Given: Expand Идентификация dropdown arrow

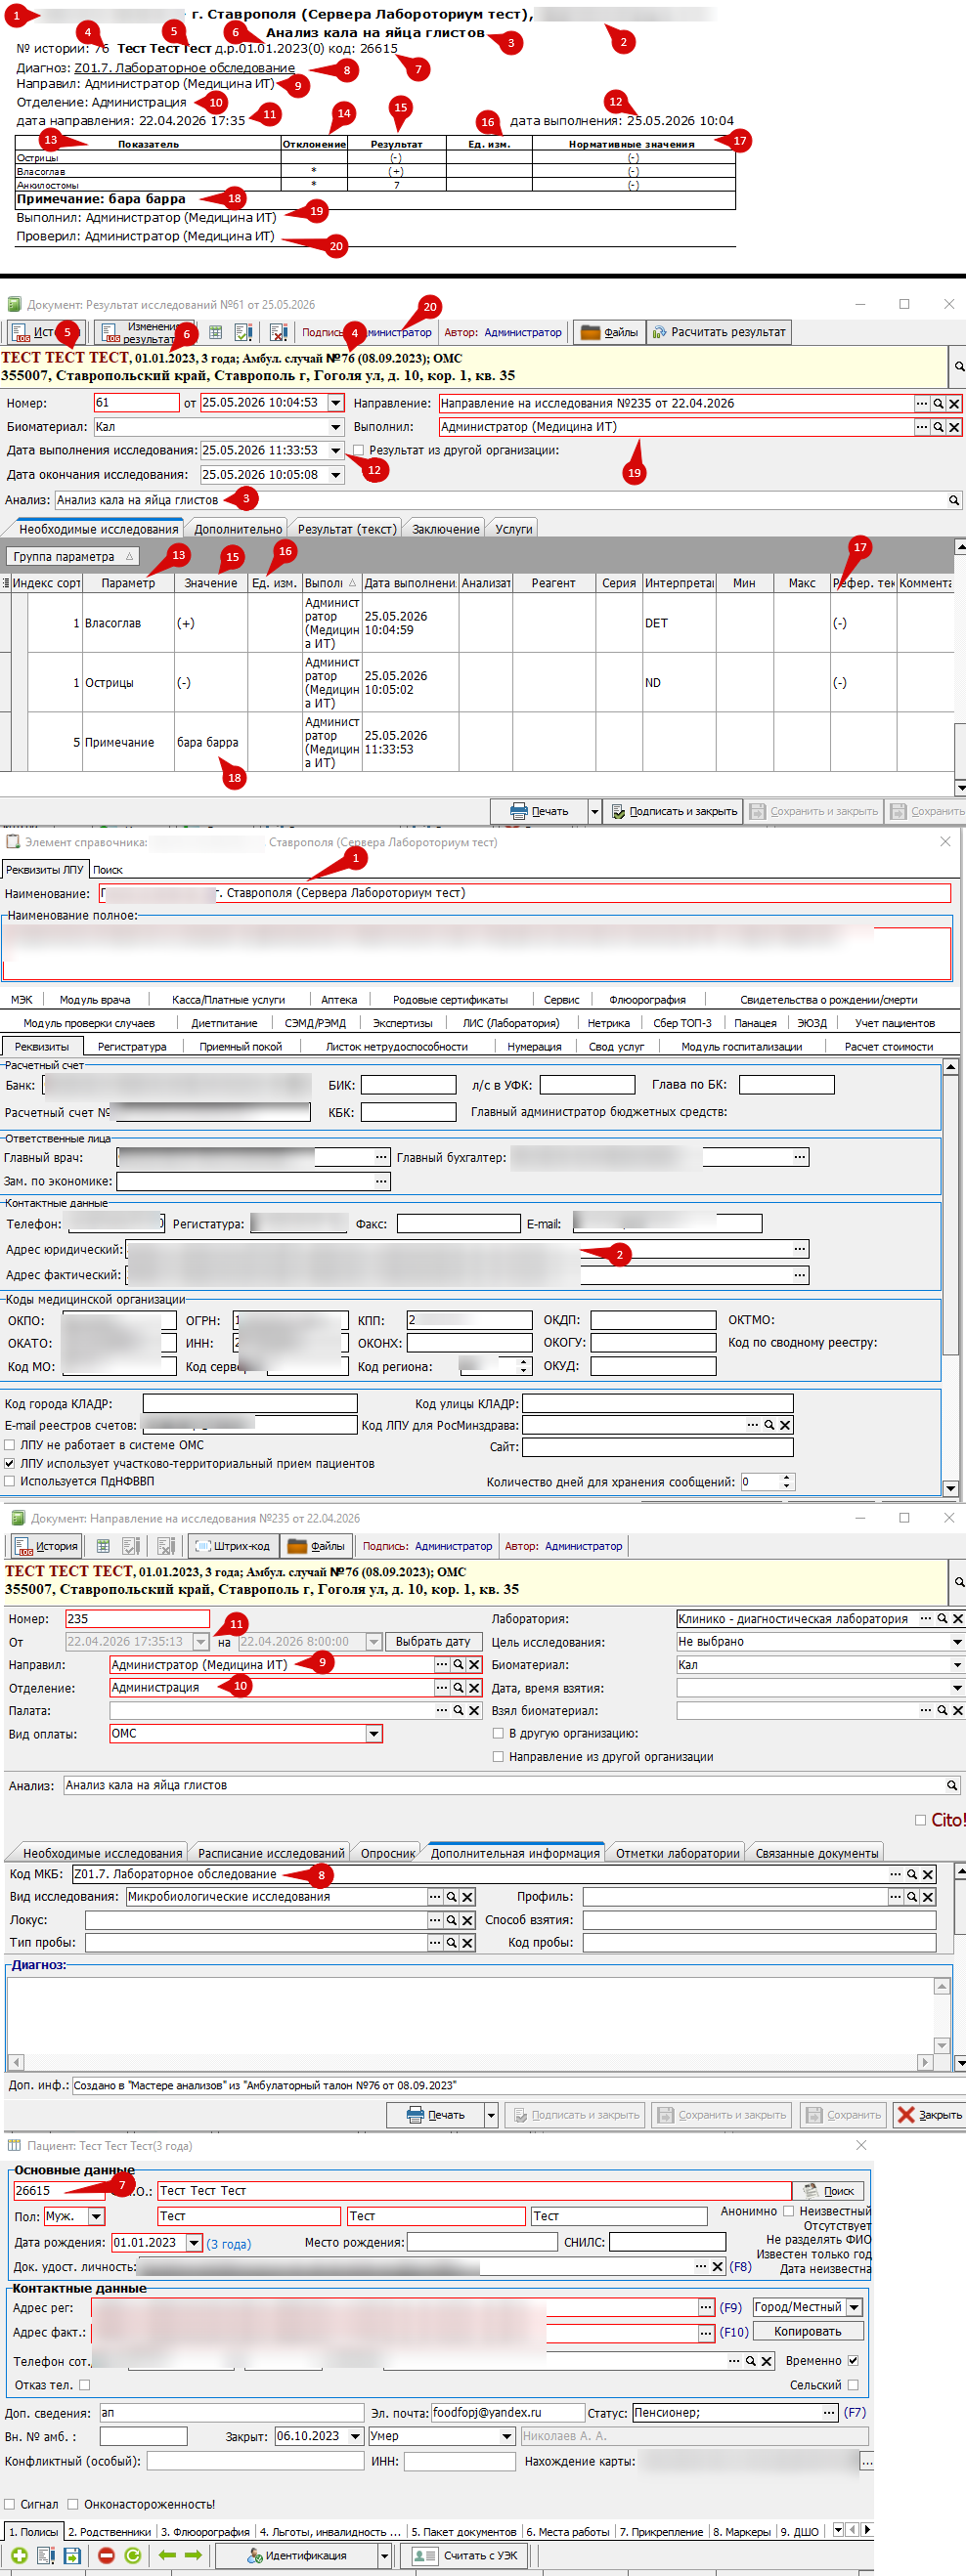Looking at the screenshot, I should pyautogui.click(x=384, y=2555).
